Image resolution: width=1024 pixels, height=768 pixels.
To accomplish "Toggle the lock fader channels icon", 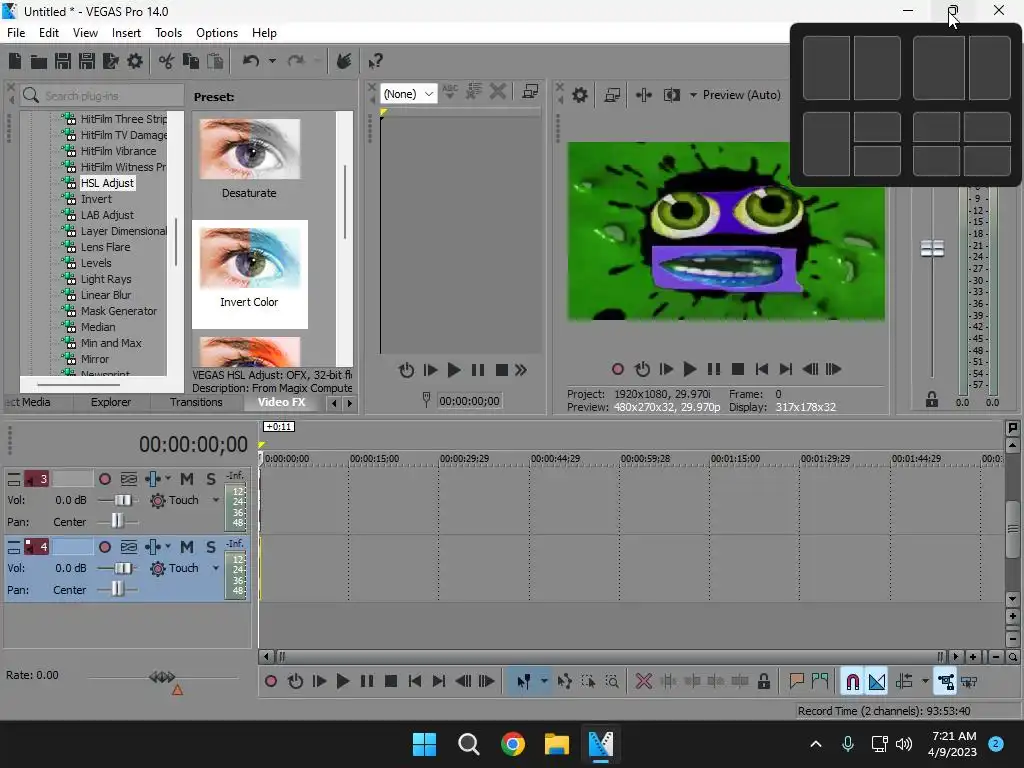I will 932,400.
